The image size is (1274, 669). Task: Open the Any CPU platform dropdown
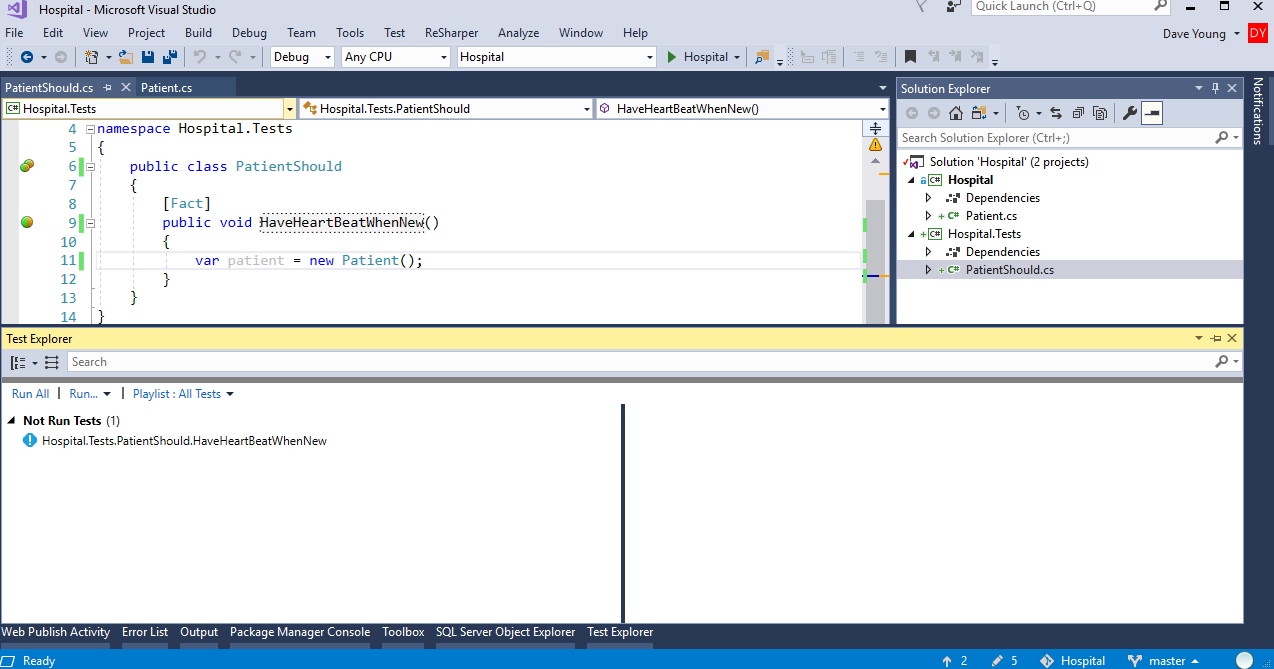coord(445,57)
